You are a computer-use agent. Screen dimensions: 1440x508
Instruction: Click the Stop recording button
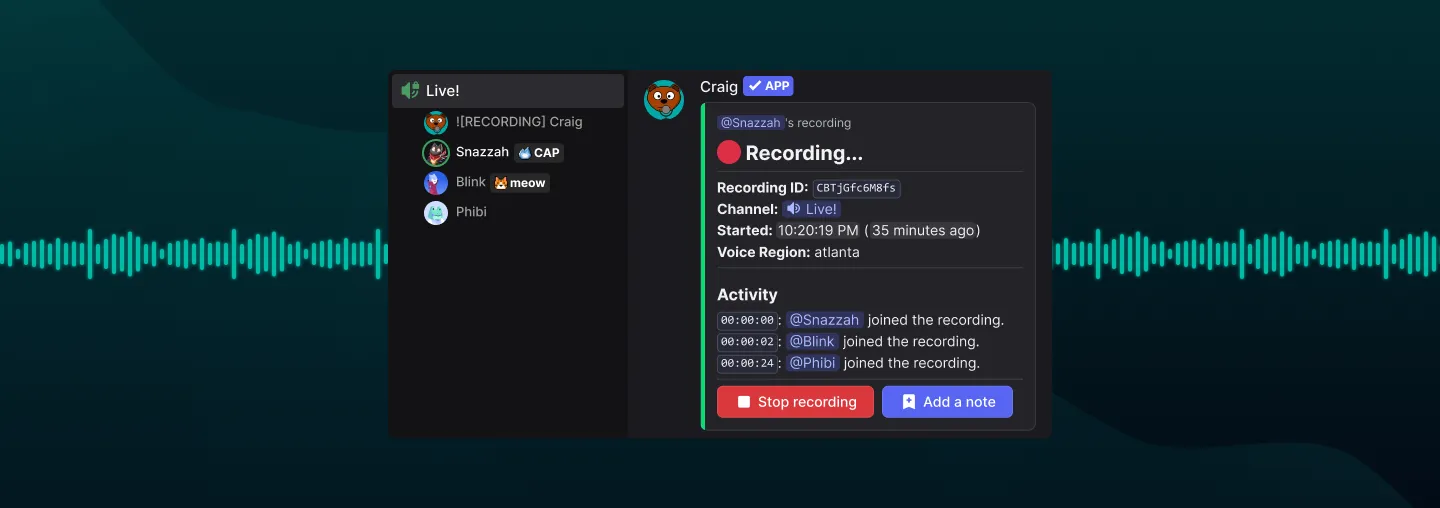[x=795, y=402]
